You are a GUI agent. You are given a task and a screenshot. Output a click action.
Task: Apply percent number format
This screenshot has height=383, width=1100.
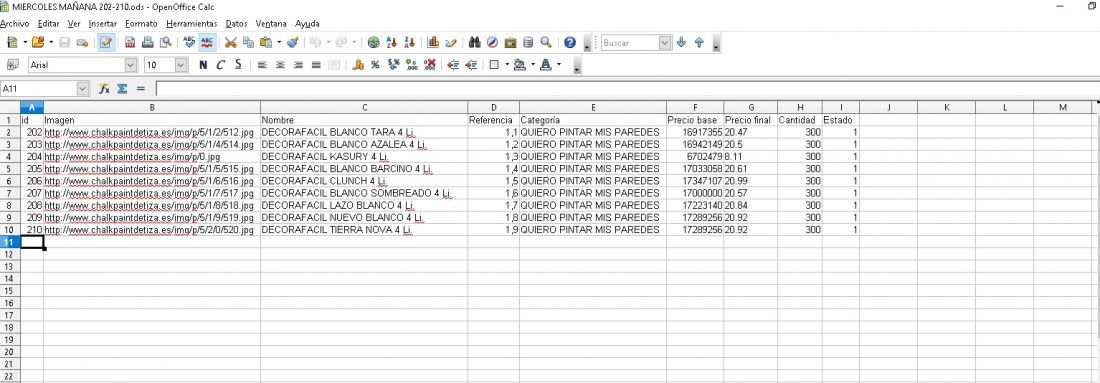point(375,65)
